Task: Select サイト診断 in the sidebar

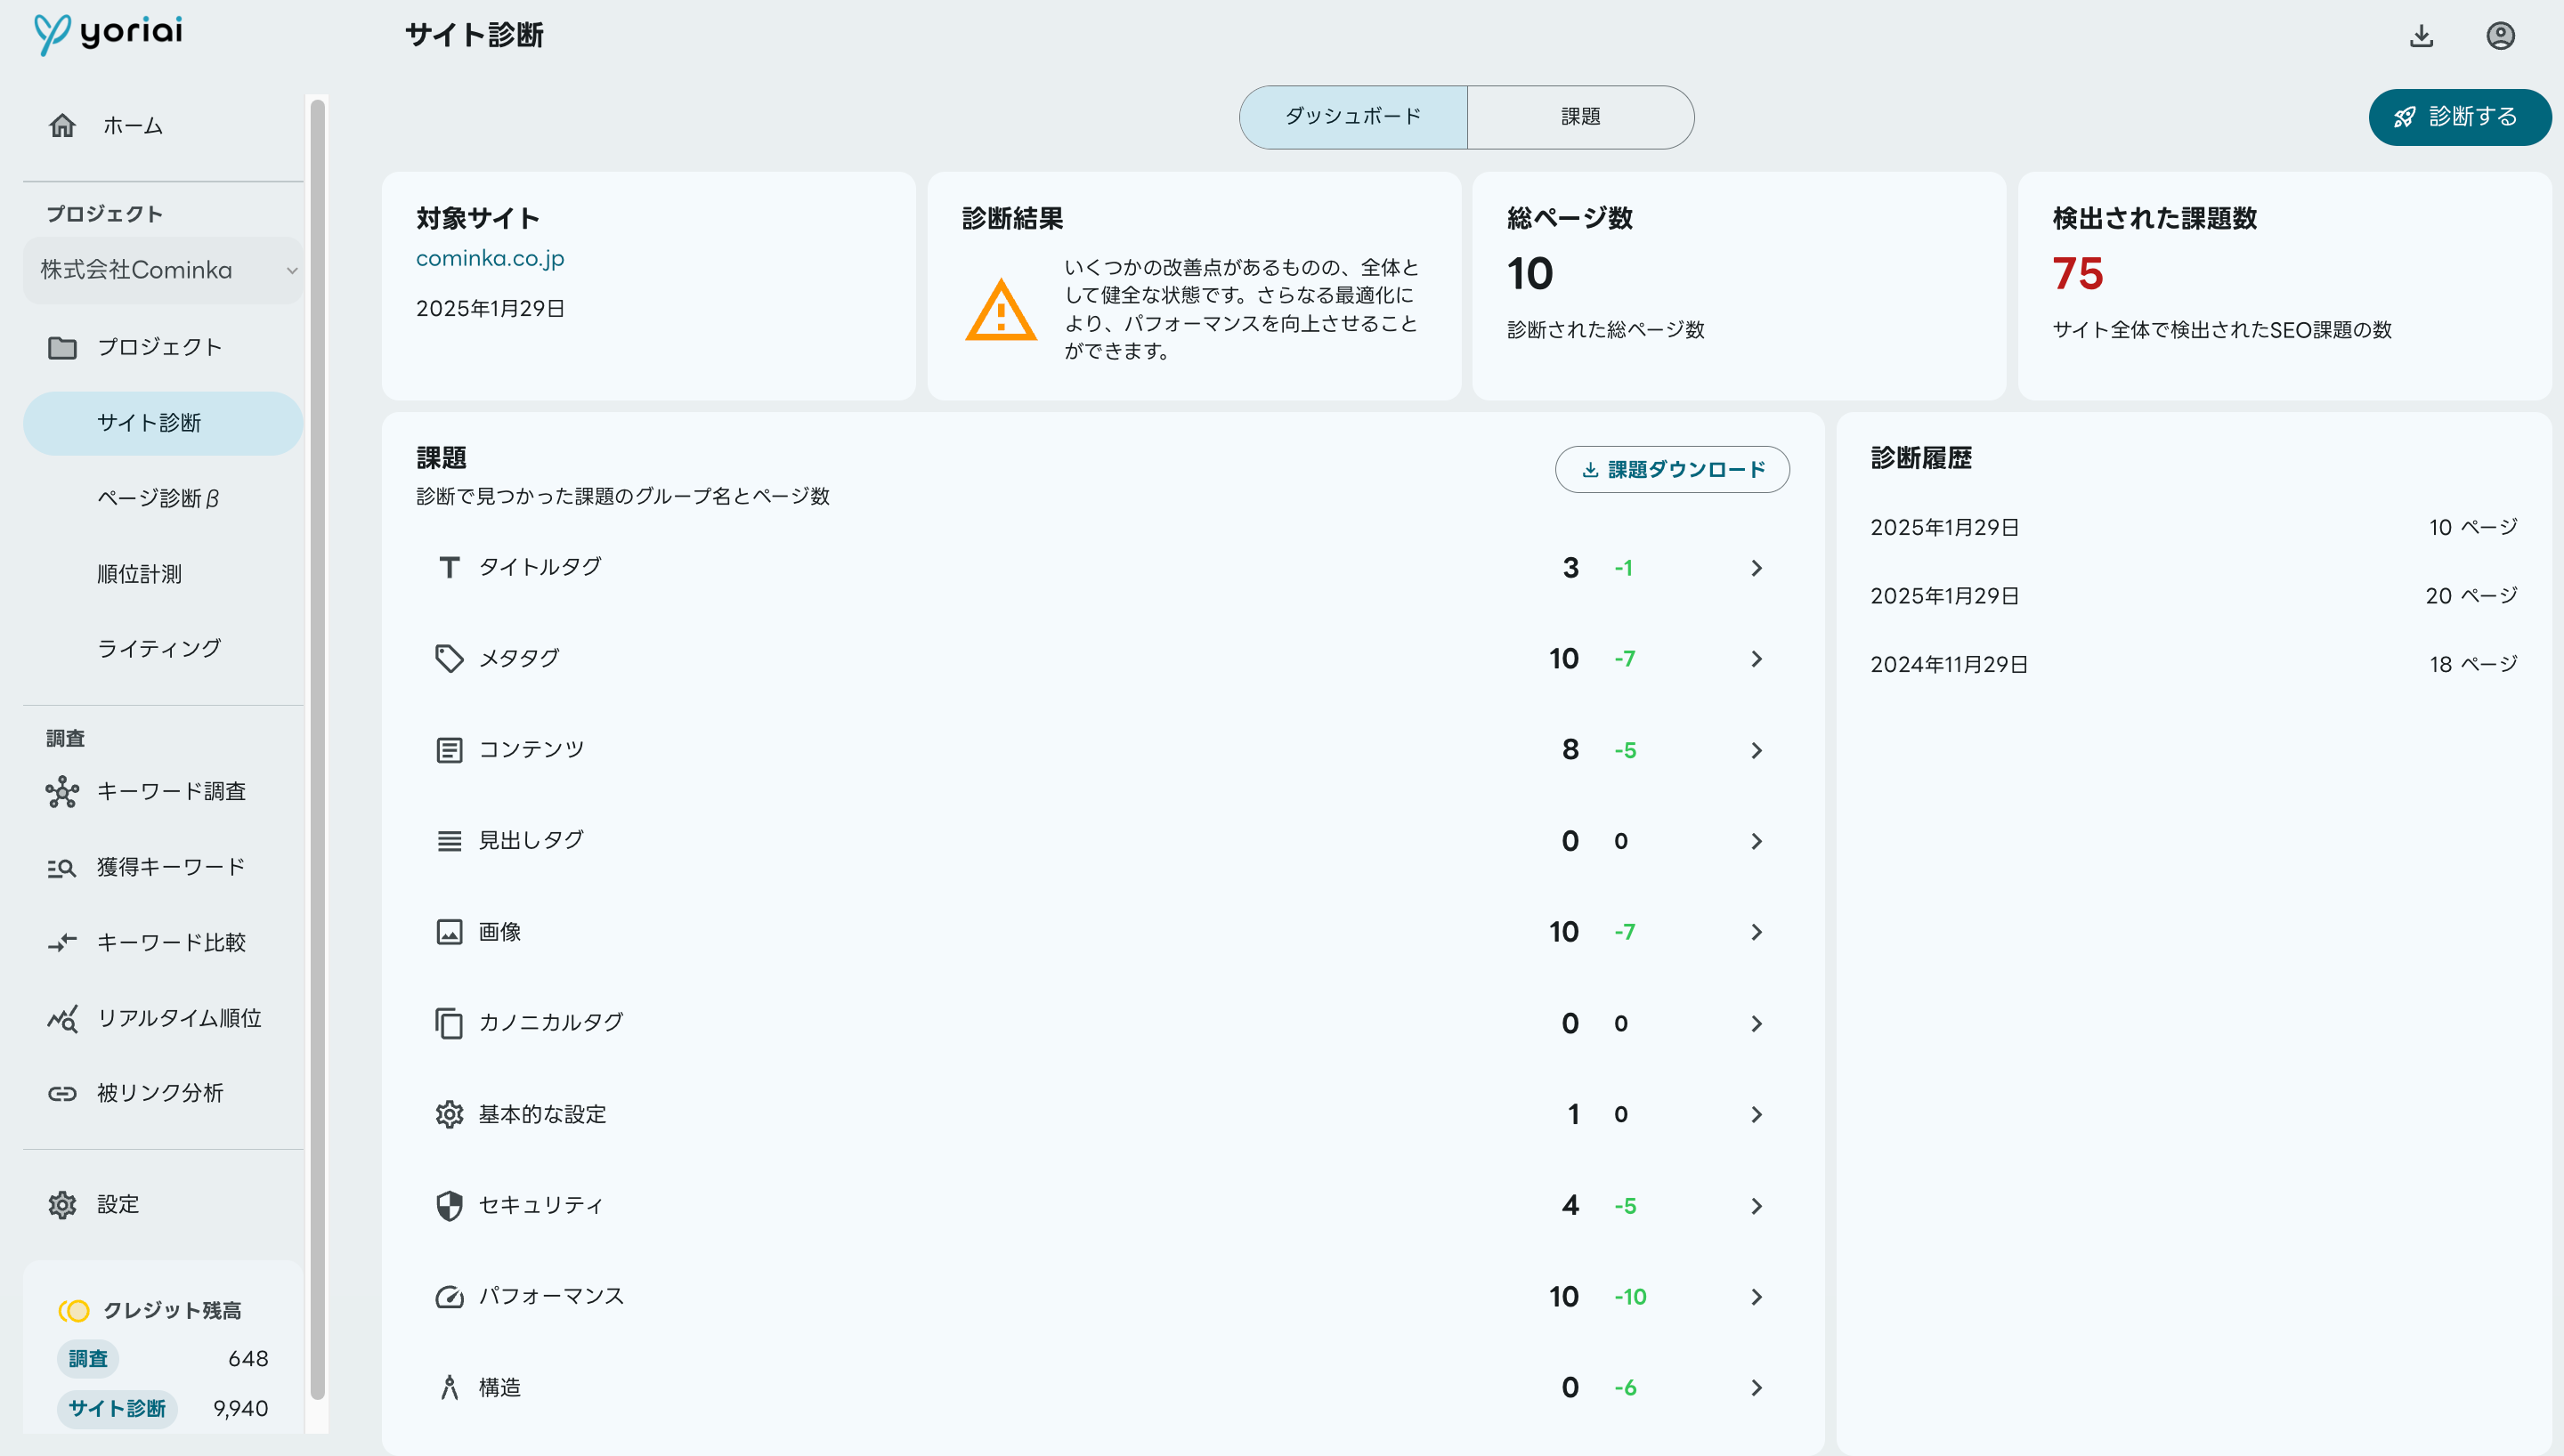Action: click(163, 423)
